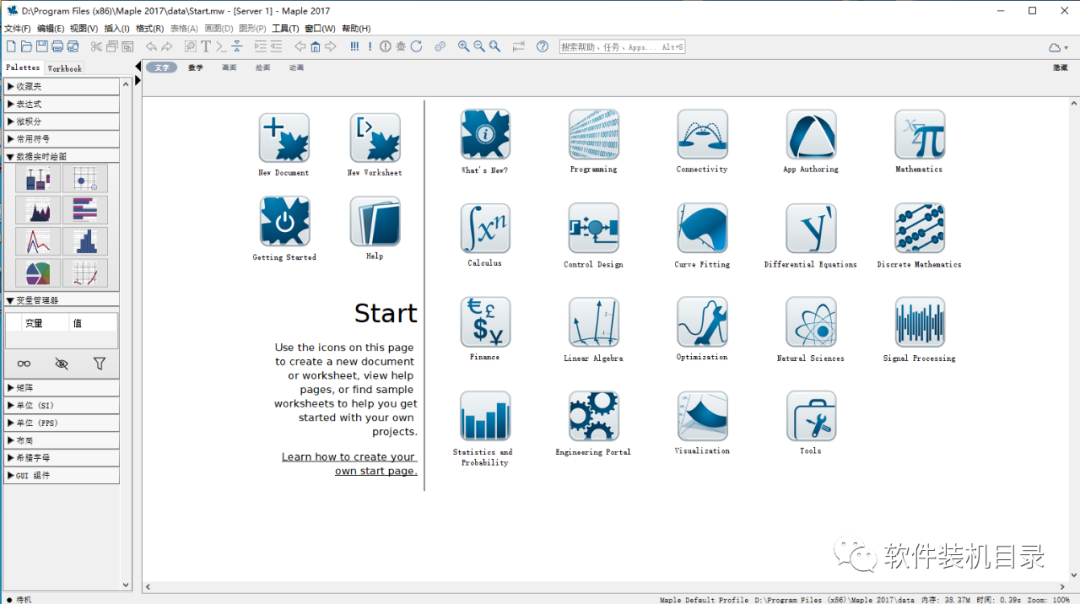Click the cloud icon at toolbar right
Screen dimensions: 1080x604
tap(1055, 48)
